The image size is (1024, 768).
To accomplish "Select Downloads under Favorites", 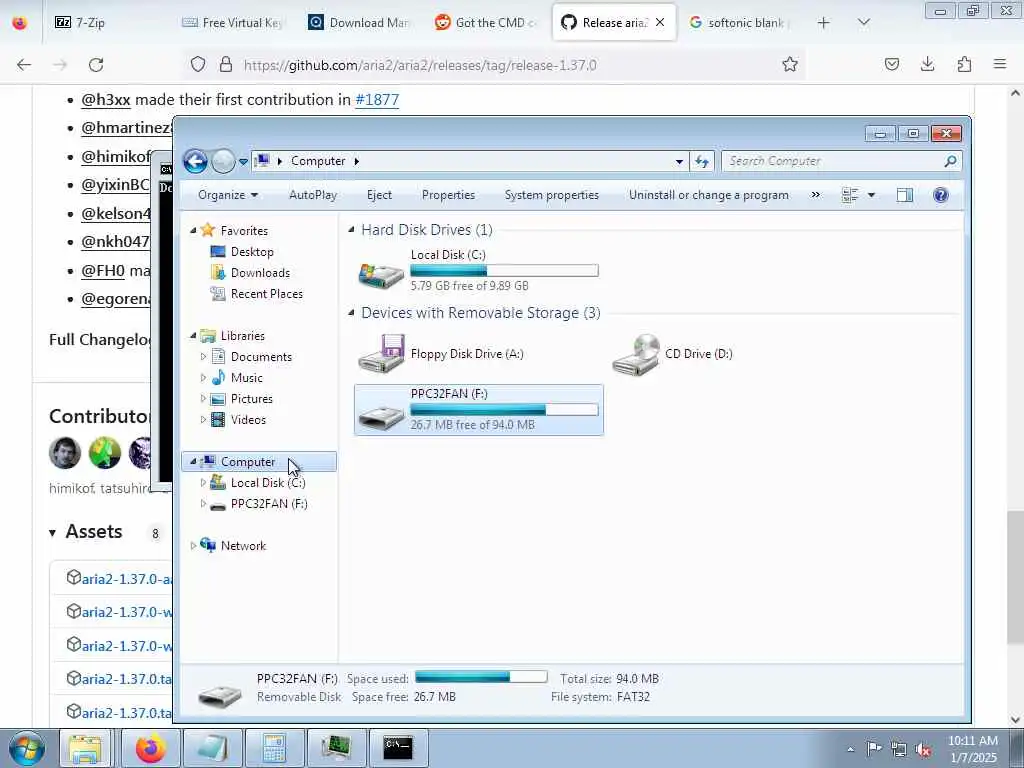I will [260, 272].
